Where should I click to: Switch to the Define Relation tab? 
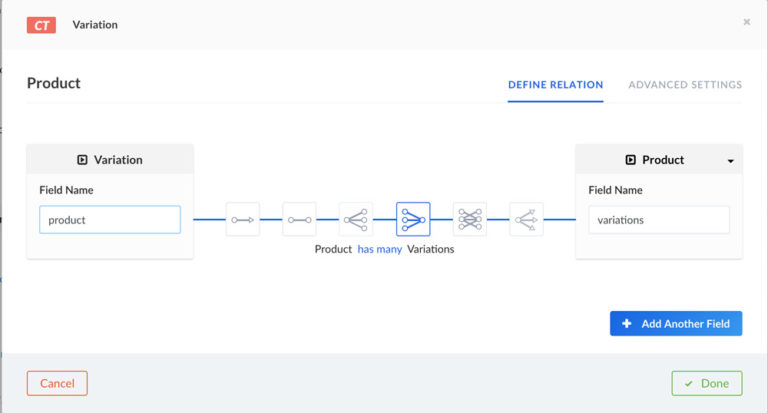pos(555,85)
